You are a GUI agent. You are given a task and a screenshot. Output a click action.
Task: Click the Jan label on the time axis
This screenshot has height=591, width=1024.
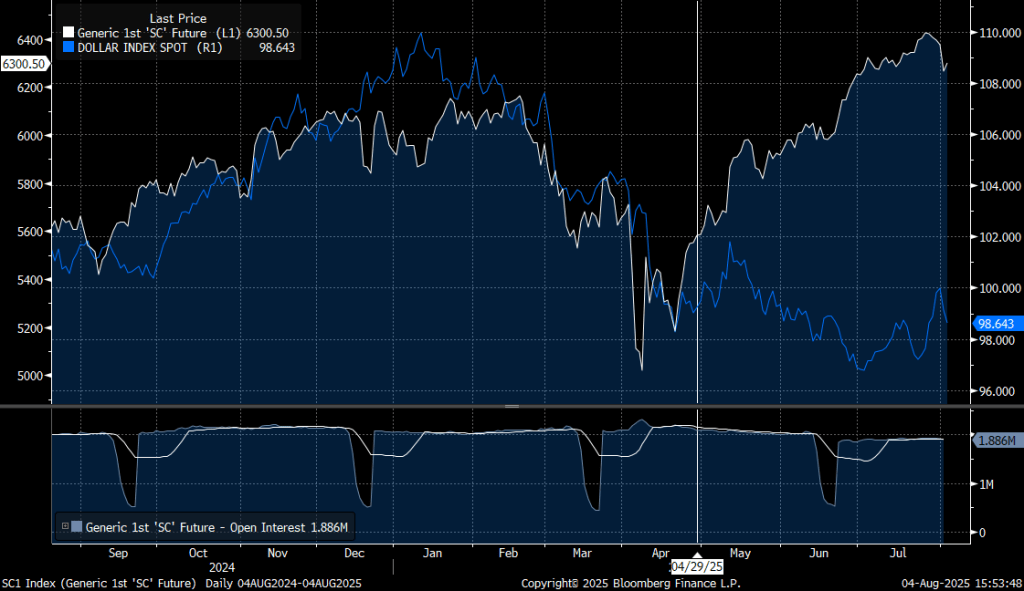(x=432, y=552)
